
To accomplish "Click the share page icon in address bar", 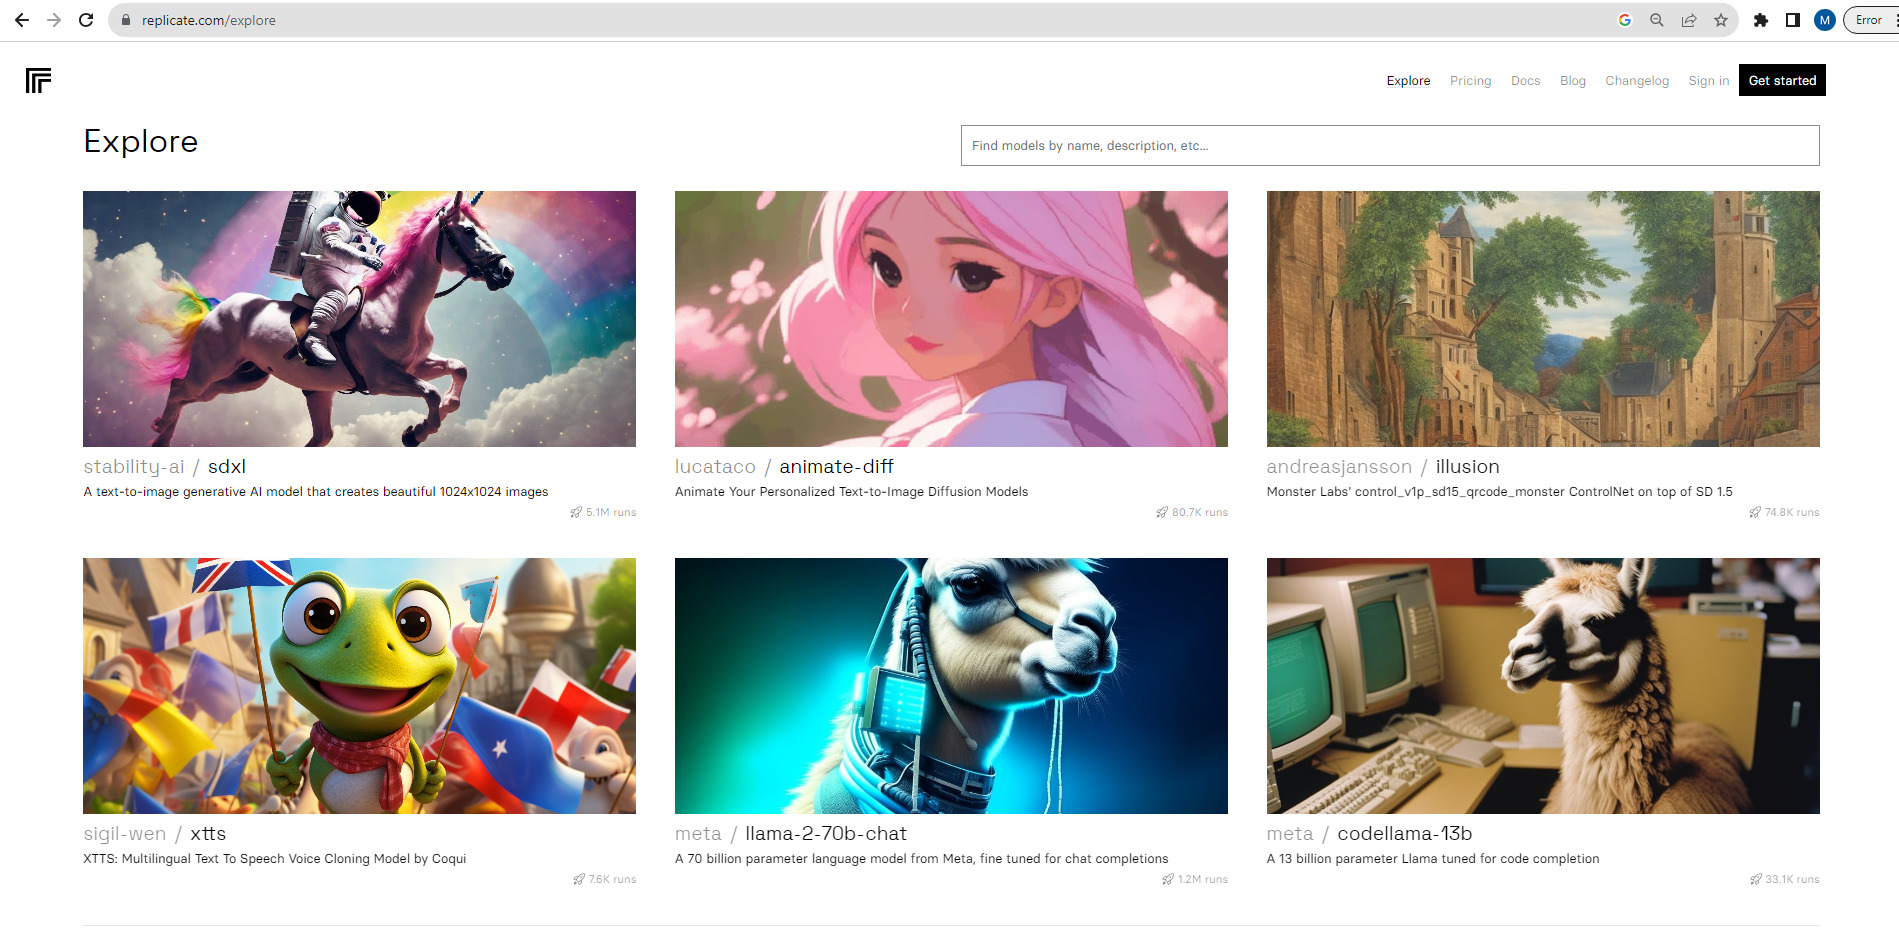I will tap(1689, 20).
